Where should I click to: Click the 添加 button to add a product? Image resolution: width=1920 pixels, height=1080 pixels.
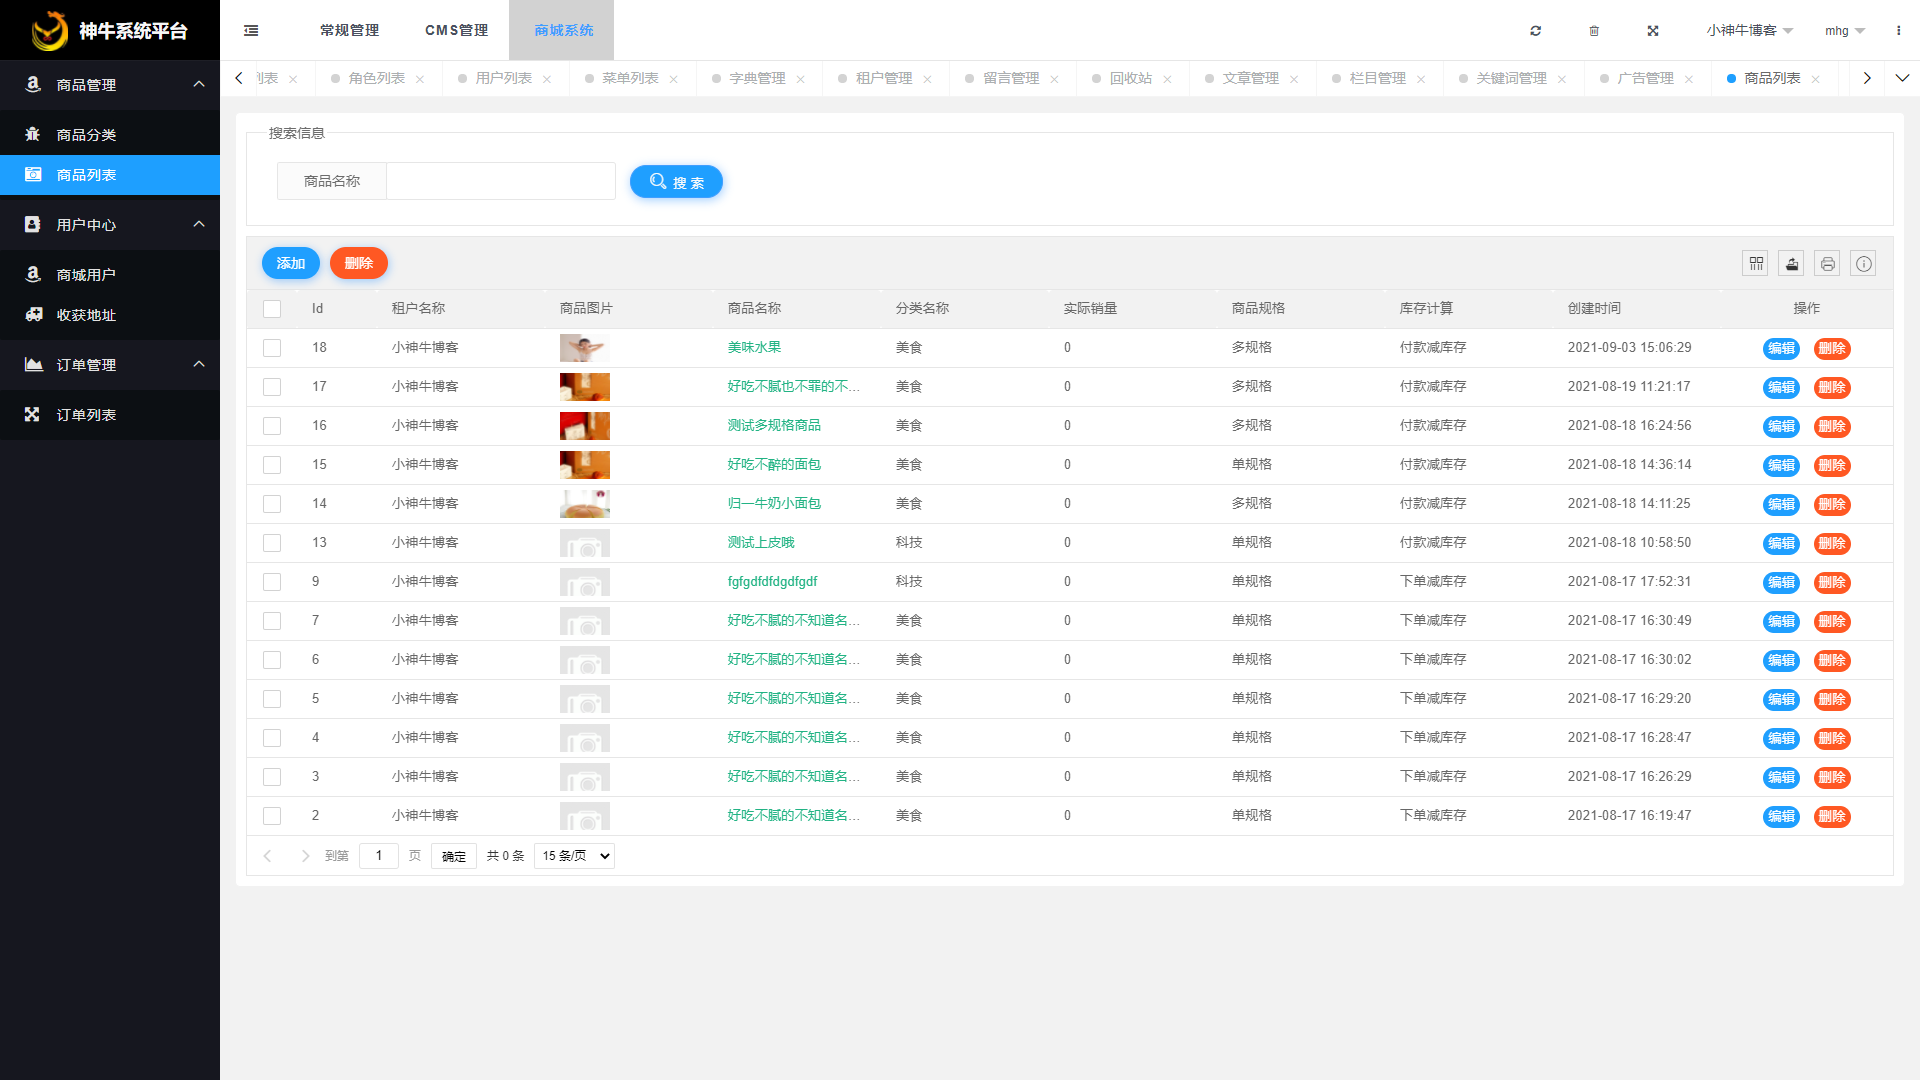coord(290,263)
